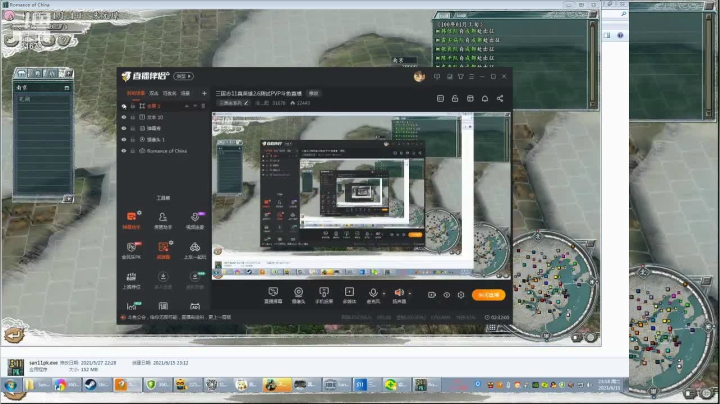
Task: Click the lock icon in stream header
Action: point(455,98)
